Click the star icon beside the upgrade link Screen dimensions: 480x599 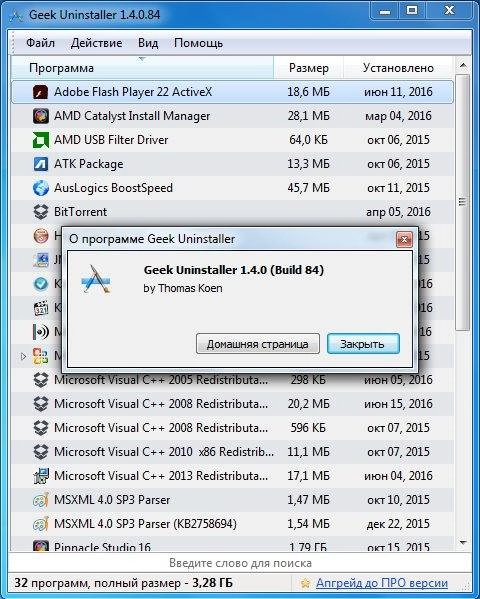tap(305, 583)
